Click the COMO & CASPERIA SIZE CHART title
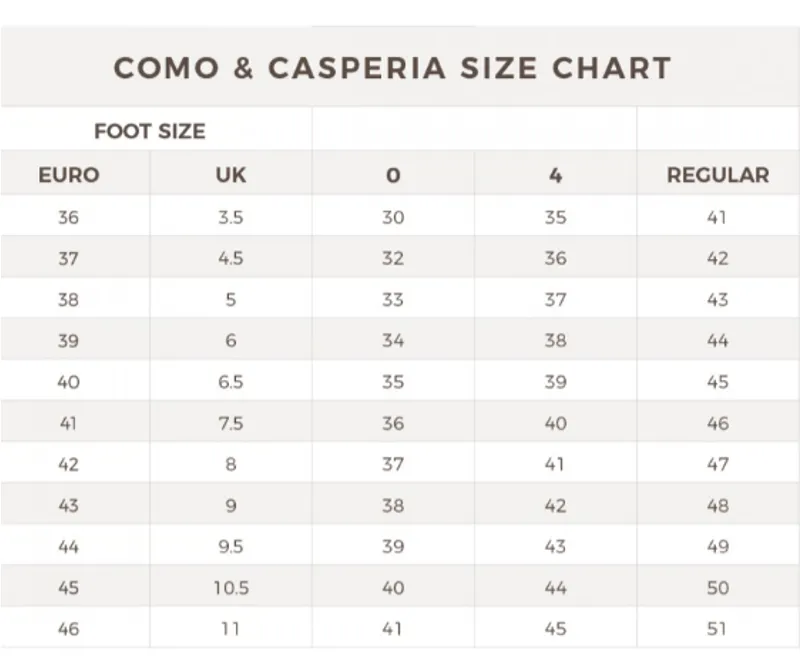This screenshot has width=800, height=665. coord(392,68)
